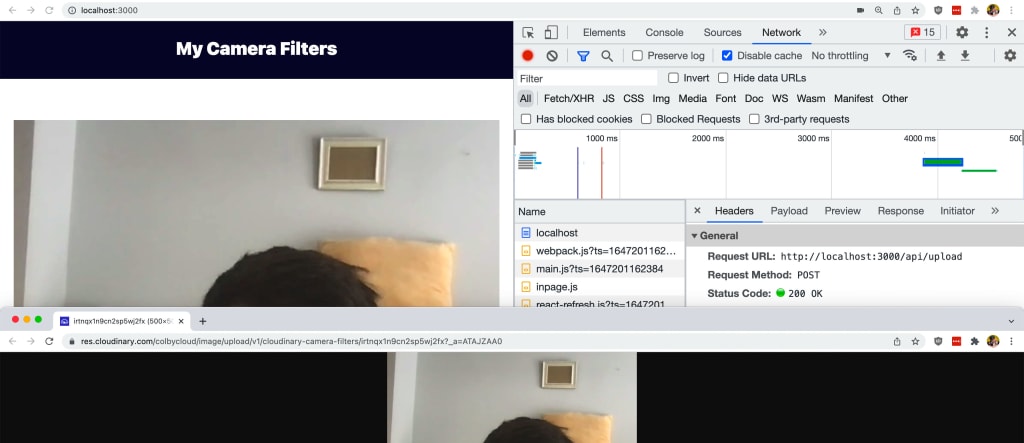Image resolution: width=1024 pixels, height=443 pixels.
Task: Open the Preview tab
Action: pos(842,210)
